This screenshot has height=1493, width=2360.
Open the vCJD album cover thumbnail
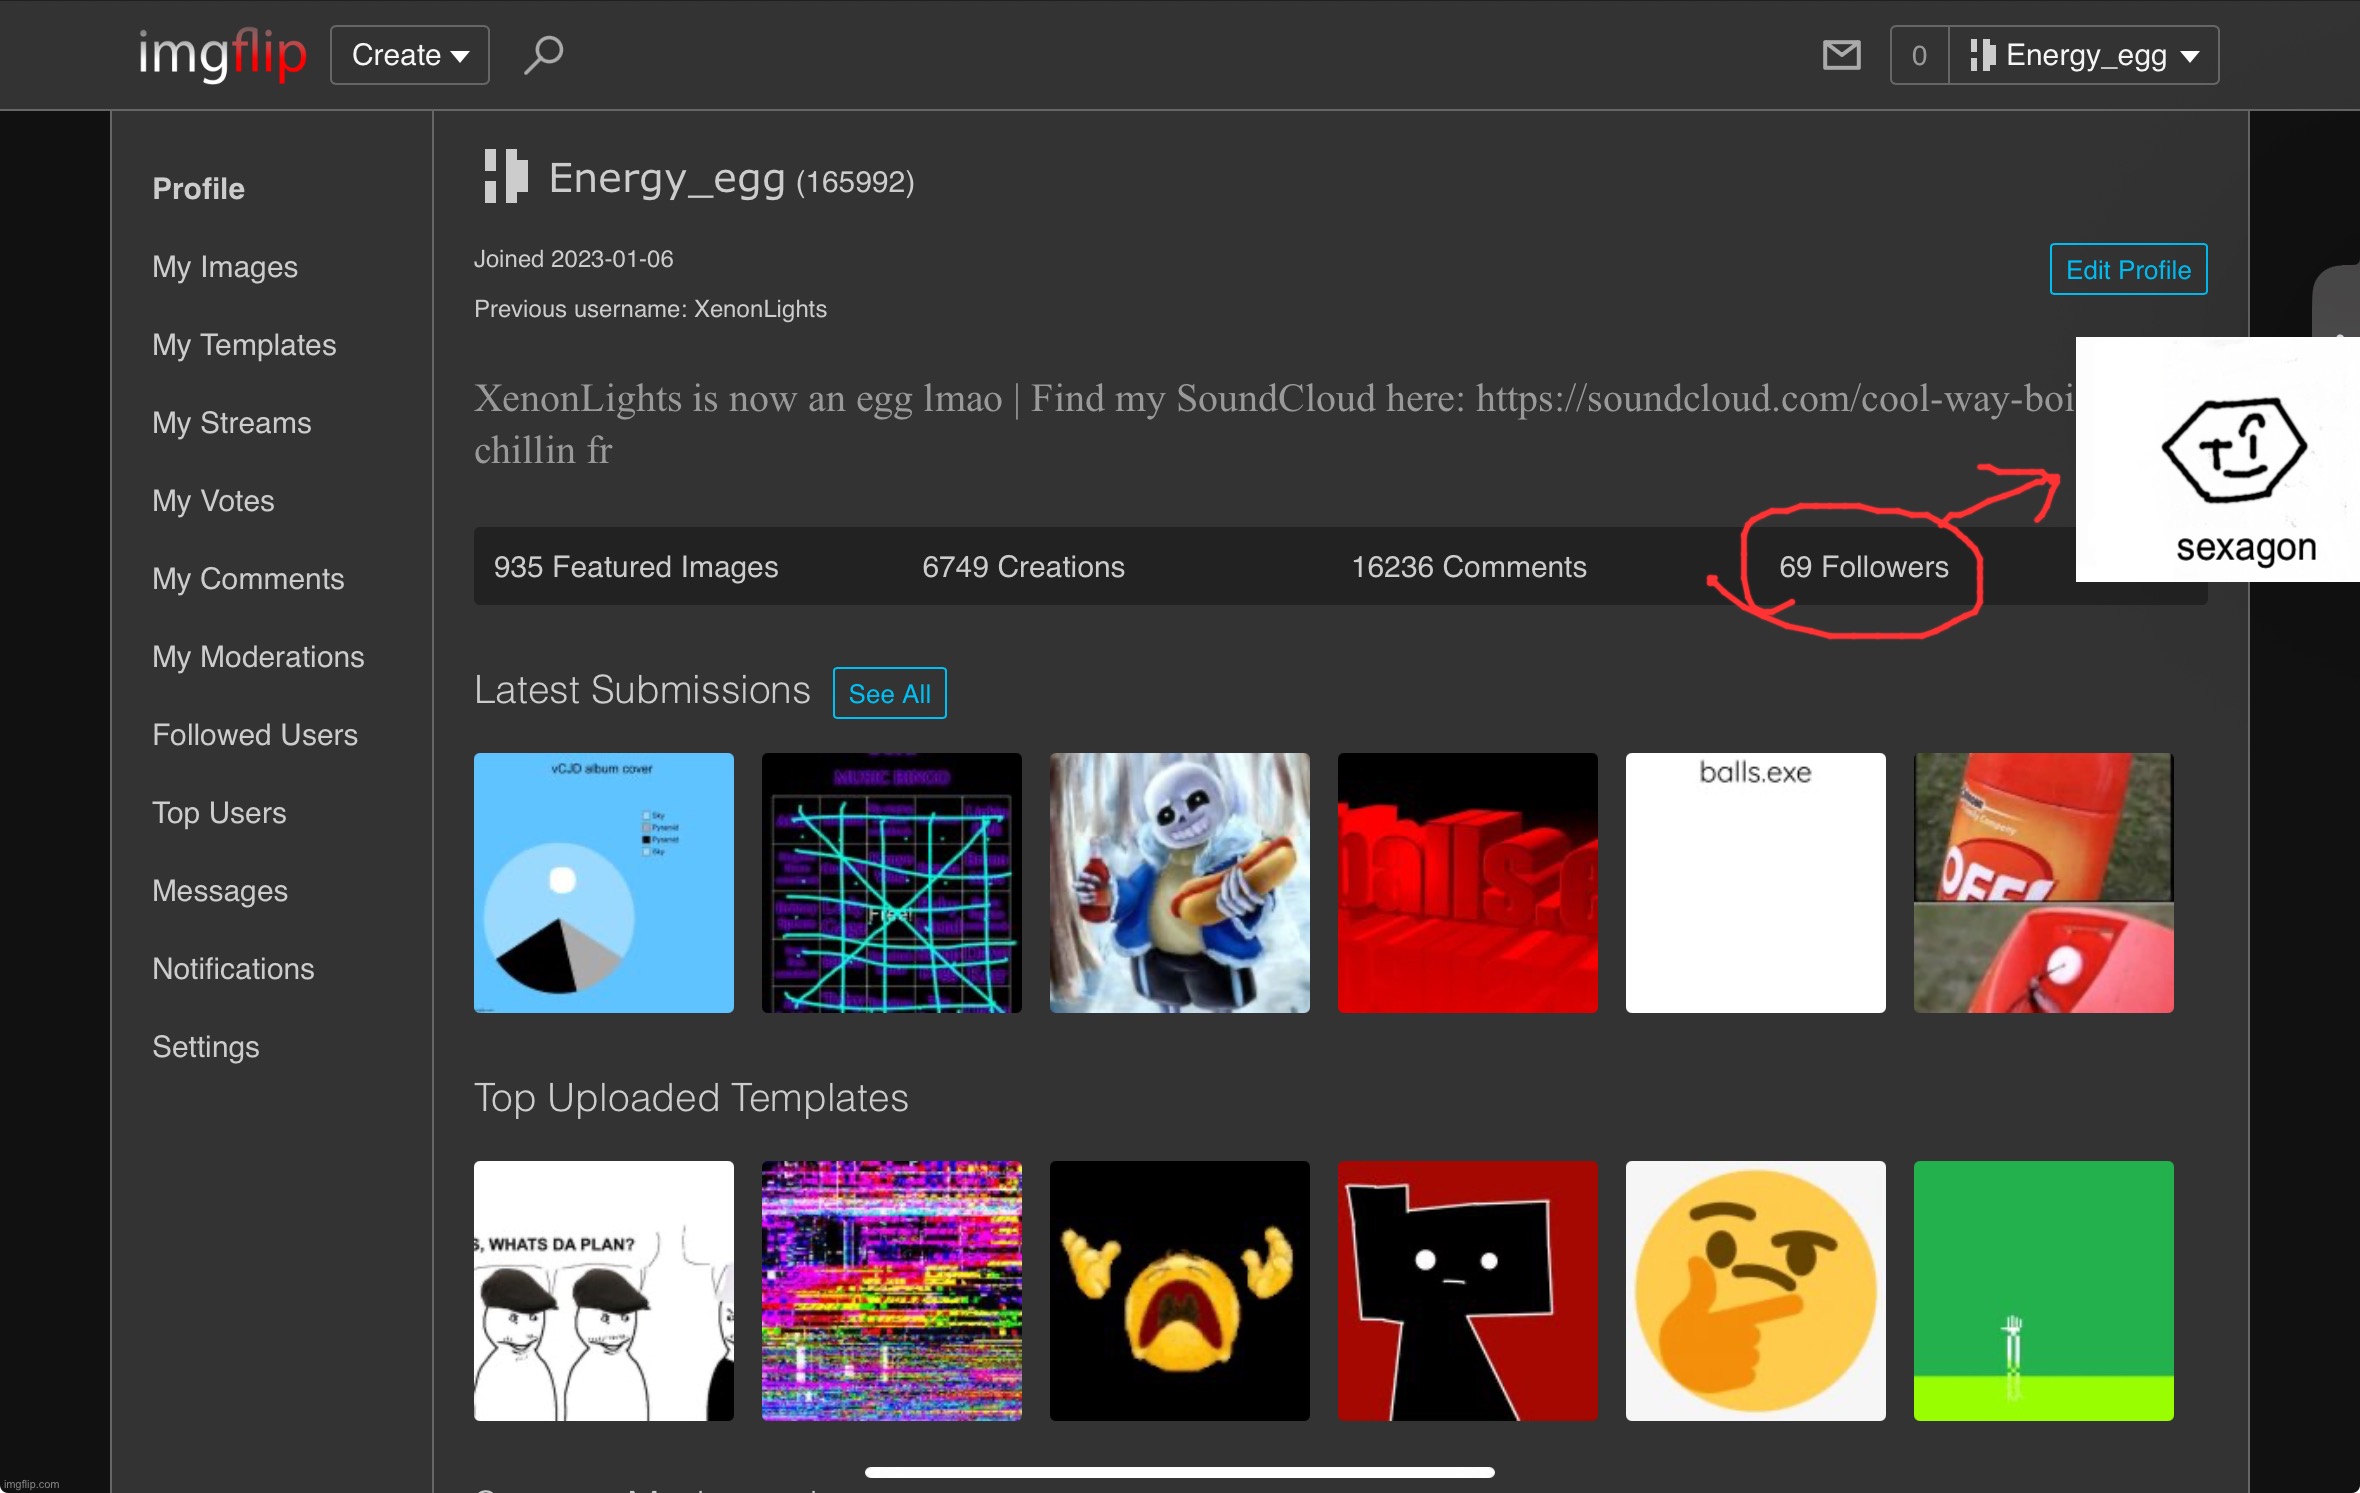pyautogui.click(x=603, y=883)
